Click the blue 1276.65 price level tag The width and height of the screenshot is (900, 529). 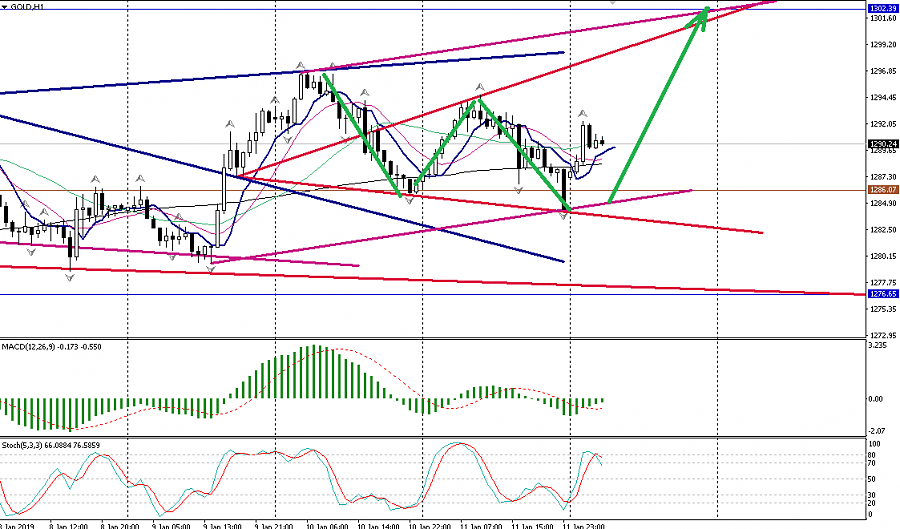click(x=881, y=295)
